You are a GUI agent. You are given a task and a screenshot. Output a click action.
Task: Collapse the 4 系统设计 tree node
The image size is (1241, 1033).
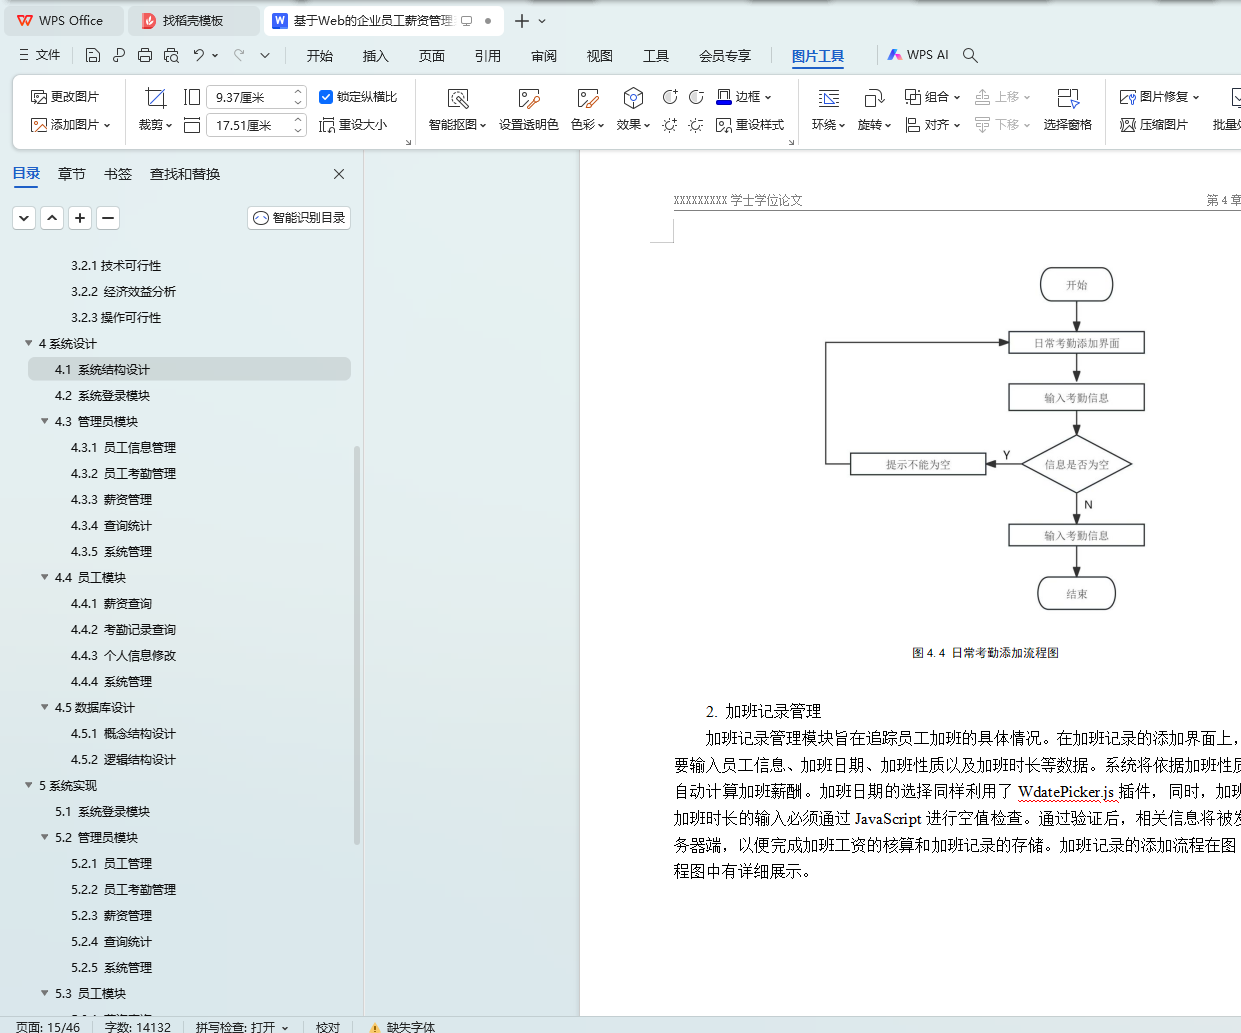point(29,343)
